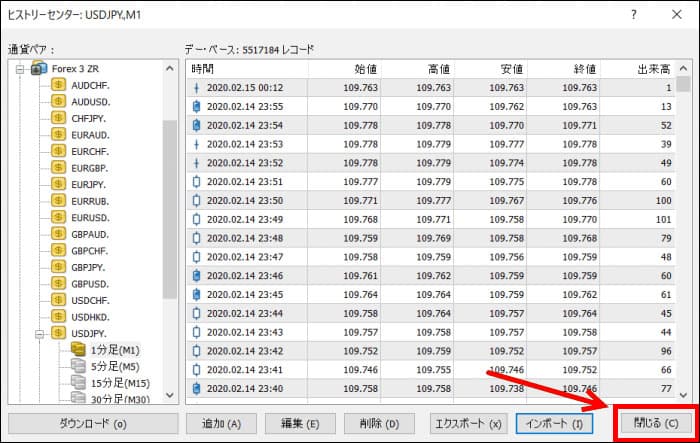Click up arrow of records table scrollbar
The height and width of the screenshot is (443, 700).
[683, 68]
